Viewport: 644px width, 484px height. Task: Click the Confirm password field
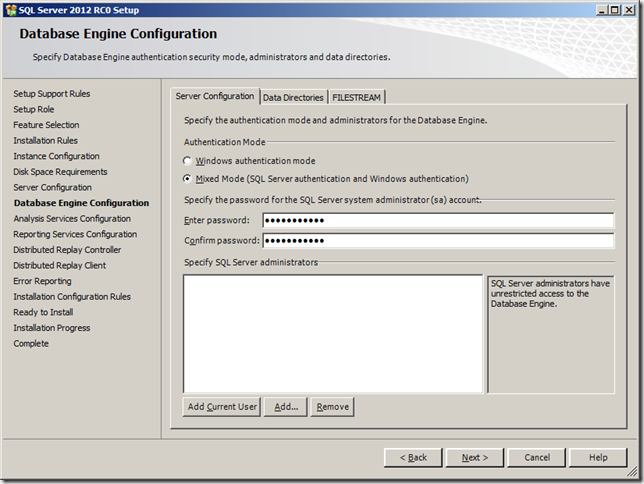438,241
